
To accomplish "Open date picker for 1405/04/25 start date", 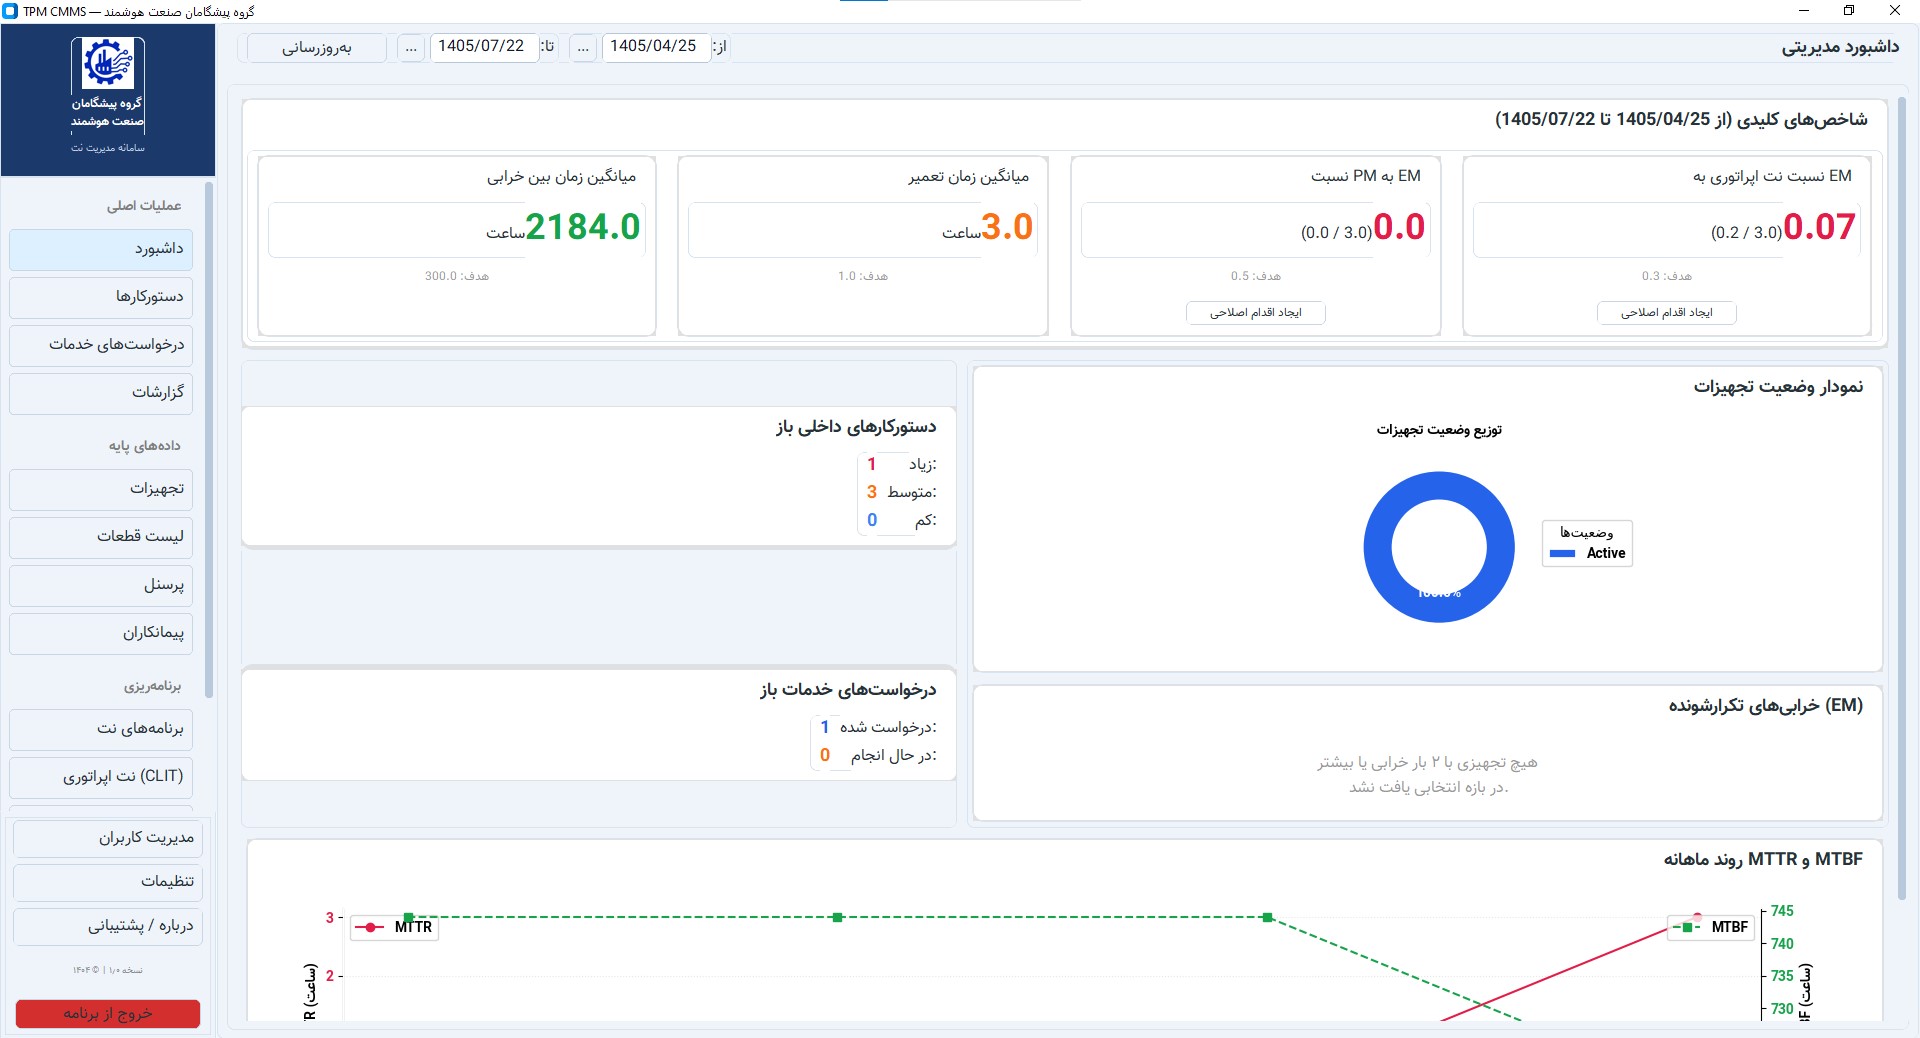I will pyautogui.click(x=584, y=48).
